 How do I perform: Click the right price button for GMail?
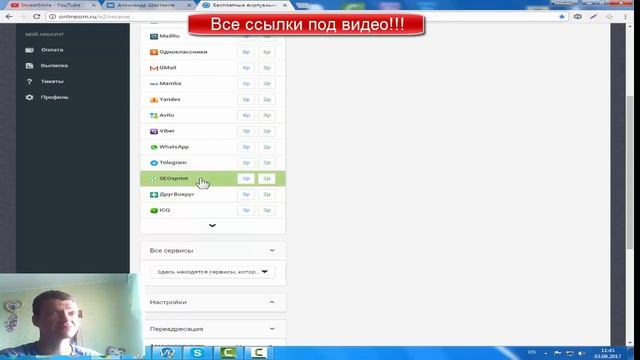(267, 68)
